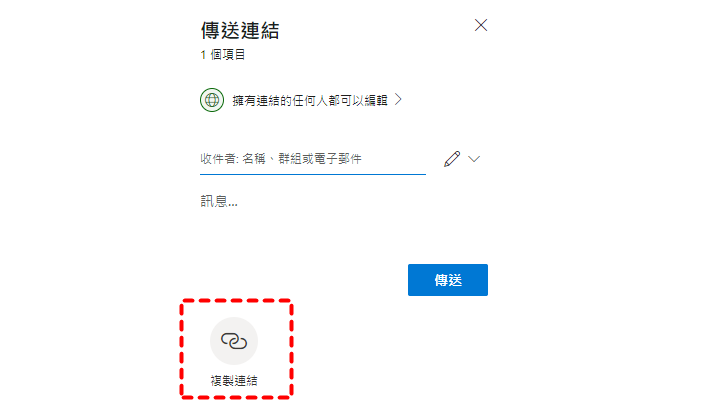Viewport: 709px width, 412px height.
Task: Close the 傳送連結 dialog with X
Action: (481, 25)
